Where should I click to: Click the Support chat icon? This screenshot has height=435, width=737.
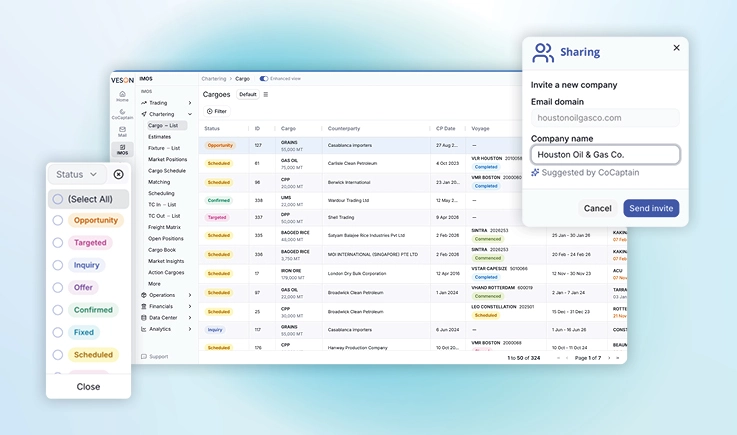click(x=144, y=356)
